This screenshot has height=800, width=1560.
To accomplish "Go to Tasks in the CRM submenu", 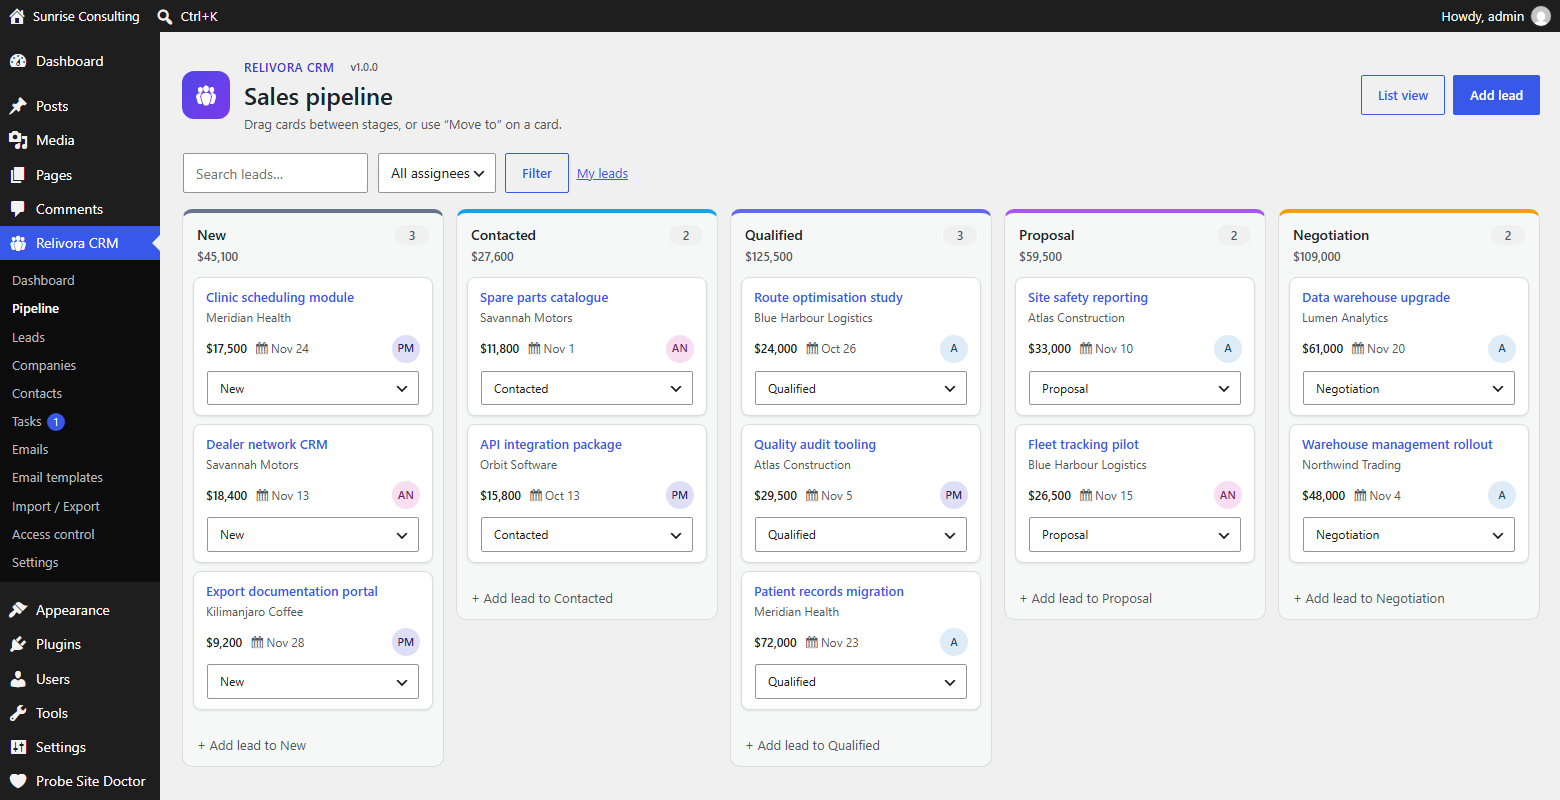I will (27, 421).
